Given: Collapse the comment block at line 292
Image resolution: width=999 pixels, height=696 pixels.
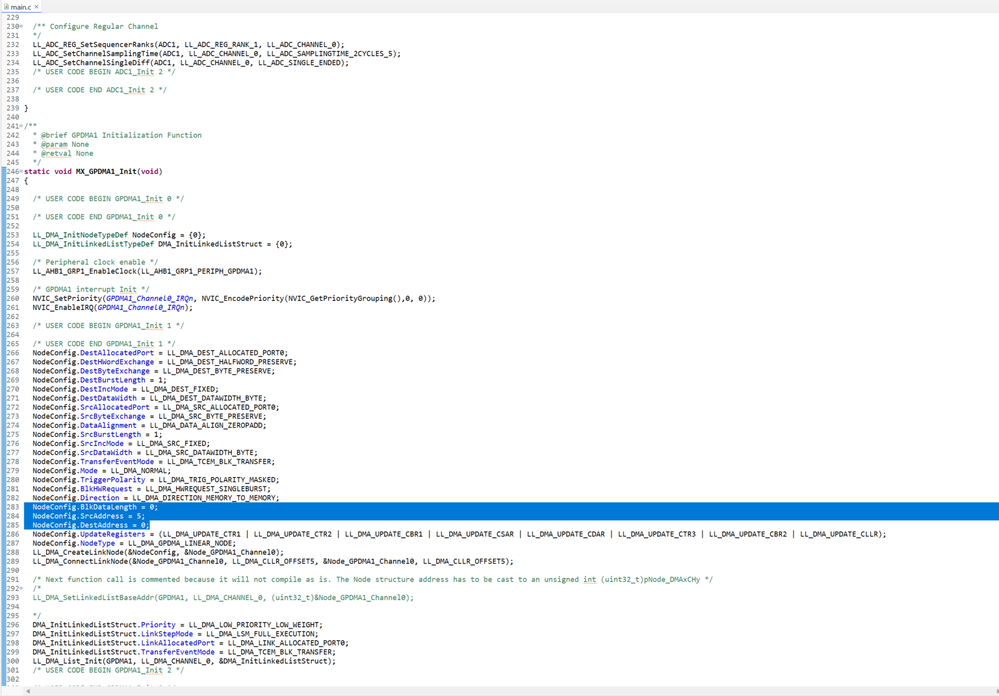Looking at the screenshot, I should [x=22, y=588].
